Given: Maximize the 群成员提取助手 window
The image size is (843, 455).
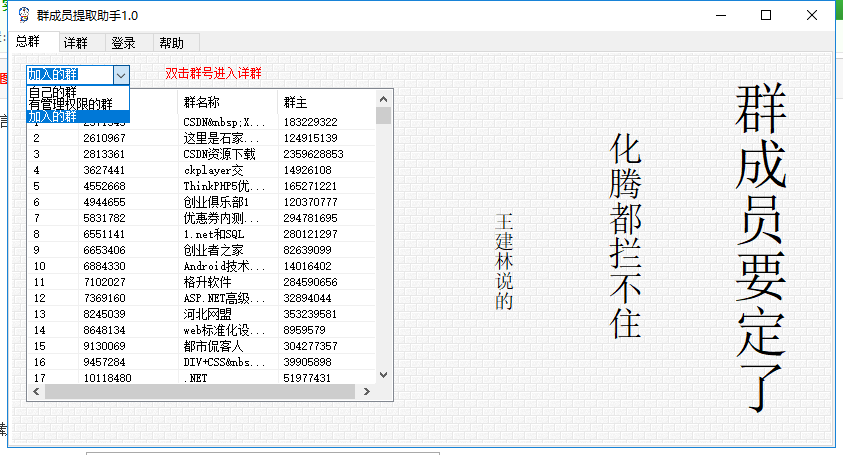Looking at the screenshot, I should click(x=766, y=15).
